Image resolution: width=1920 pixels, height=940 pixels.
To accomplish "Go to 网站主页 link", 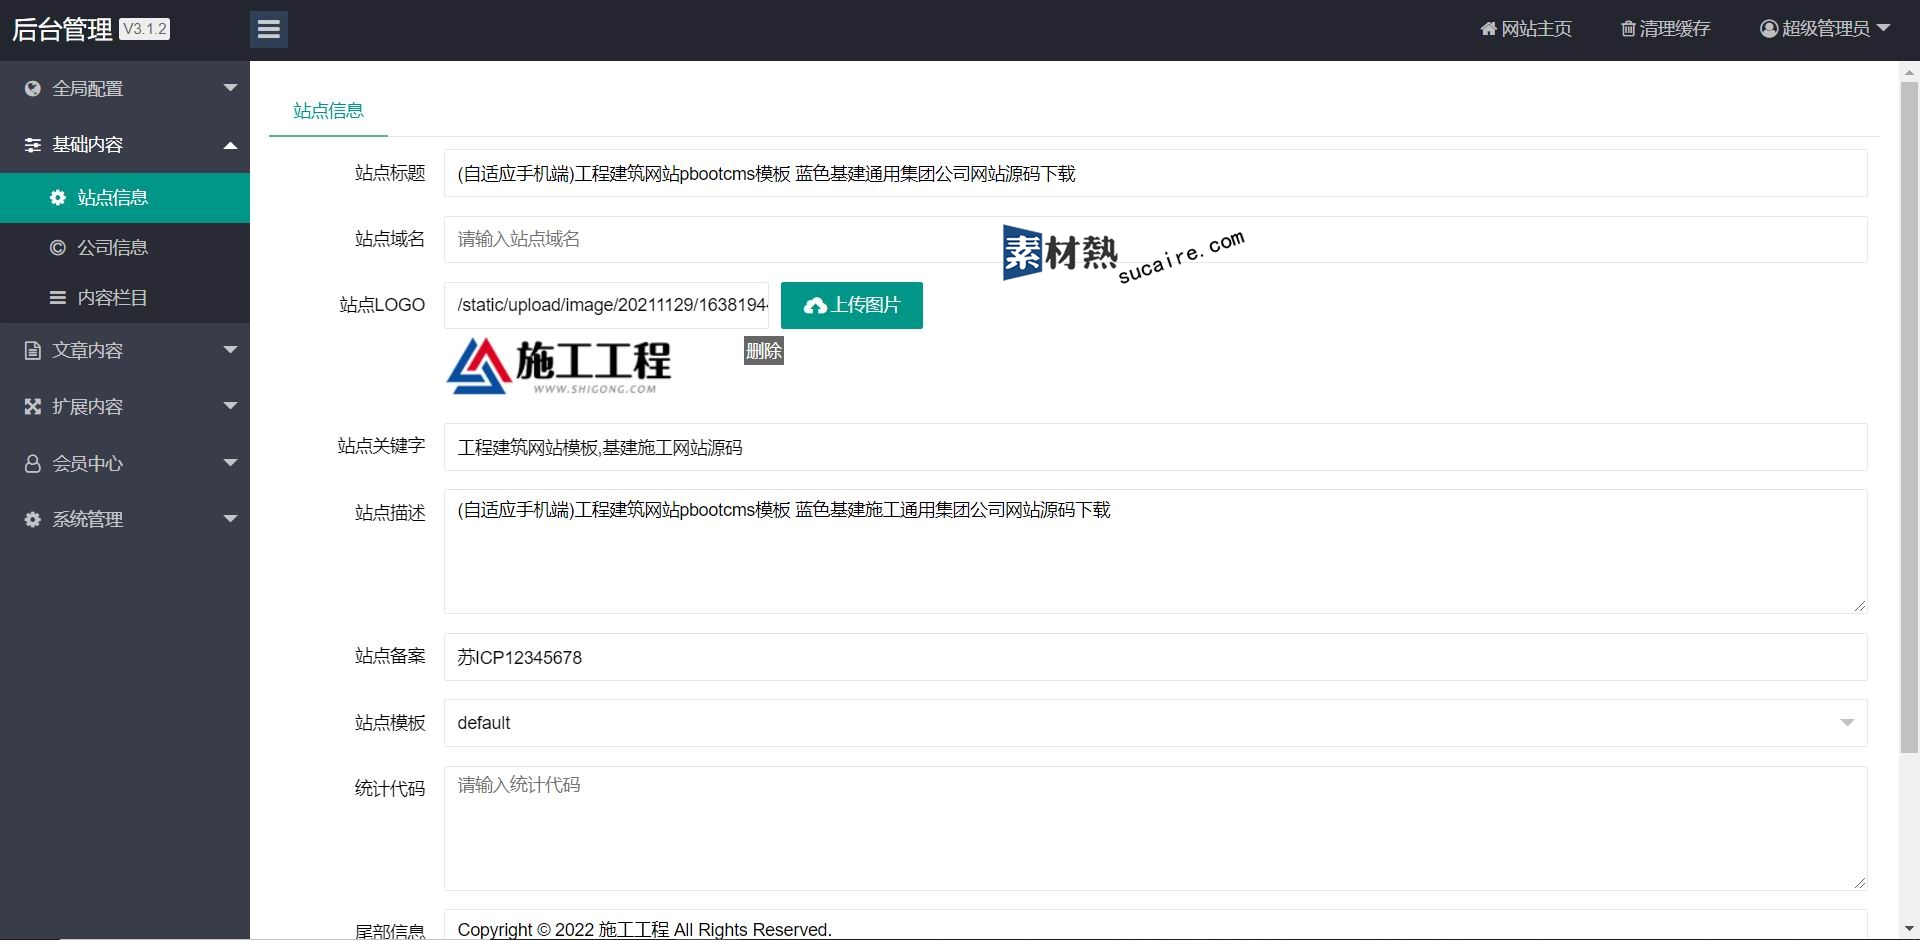I will coord(1526,29).
